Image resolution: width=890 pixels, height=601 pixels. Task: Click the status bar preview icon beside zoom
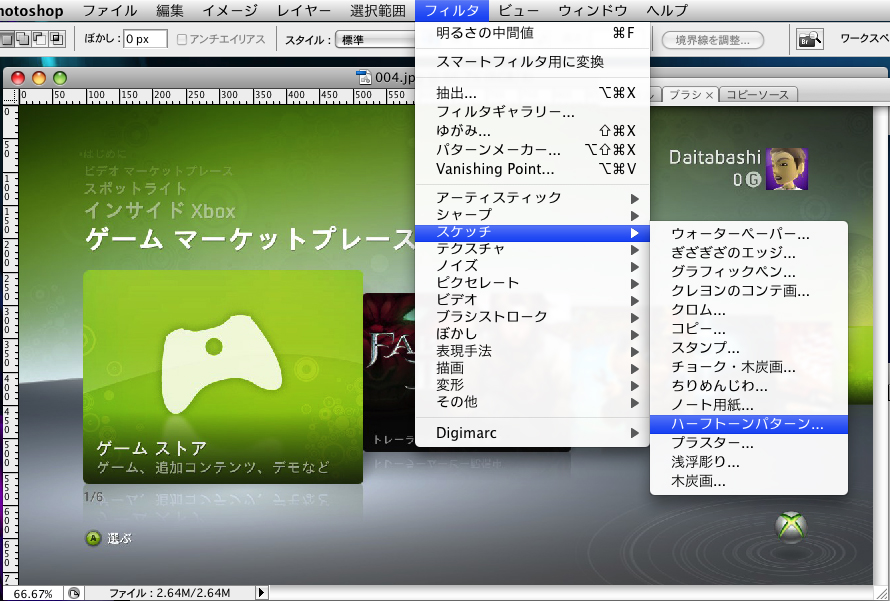point(74,594)
